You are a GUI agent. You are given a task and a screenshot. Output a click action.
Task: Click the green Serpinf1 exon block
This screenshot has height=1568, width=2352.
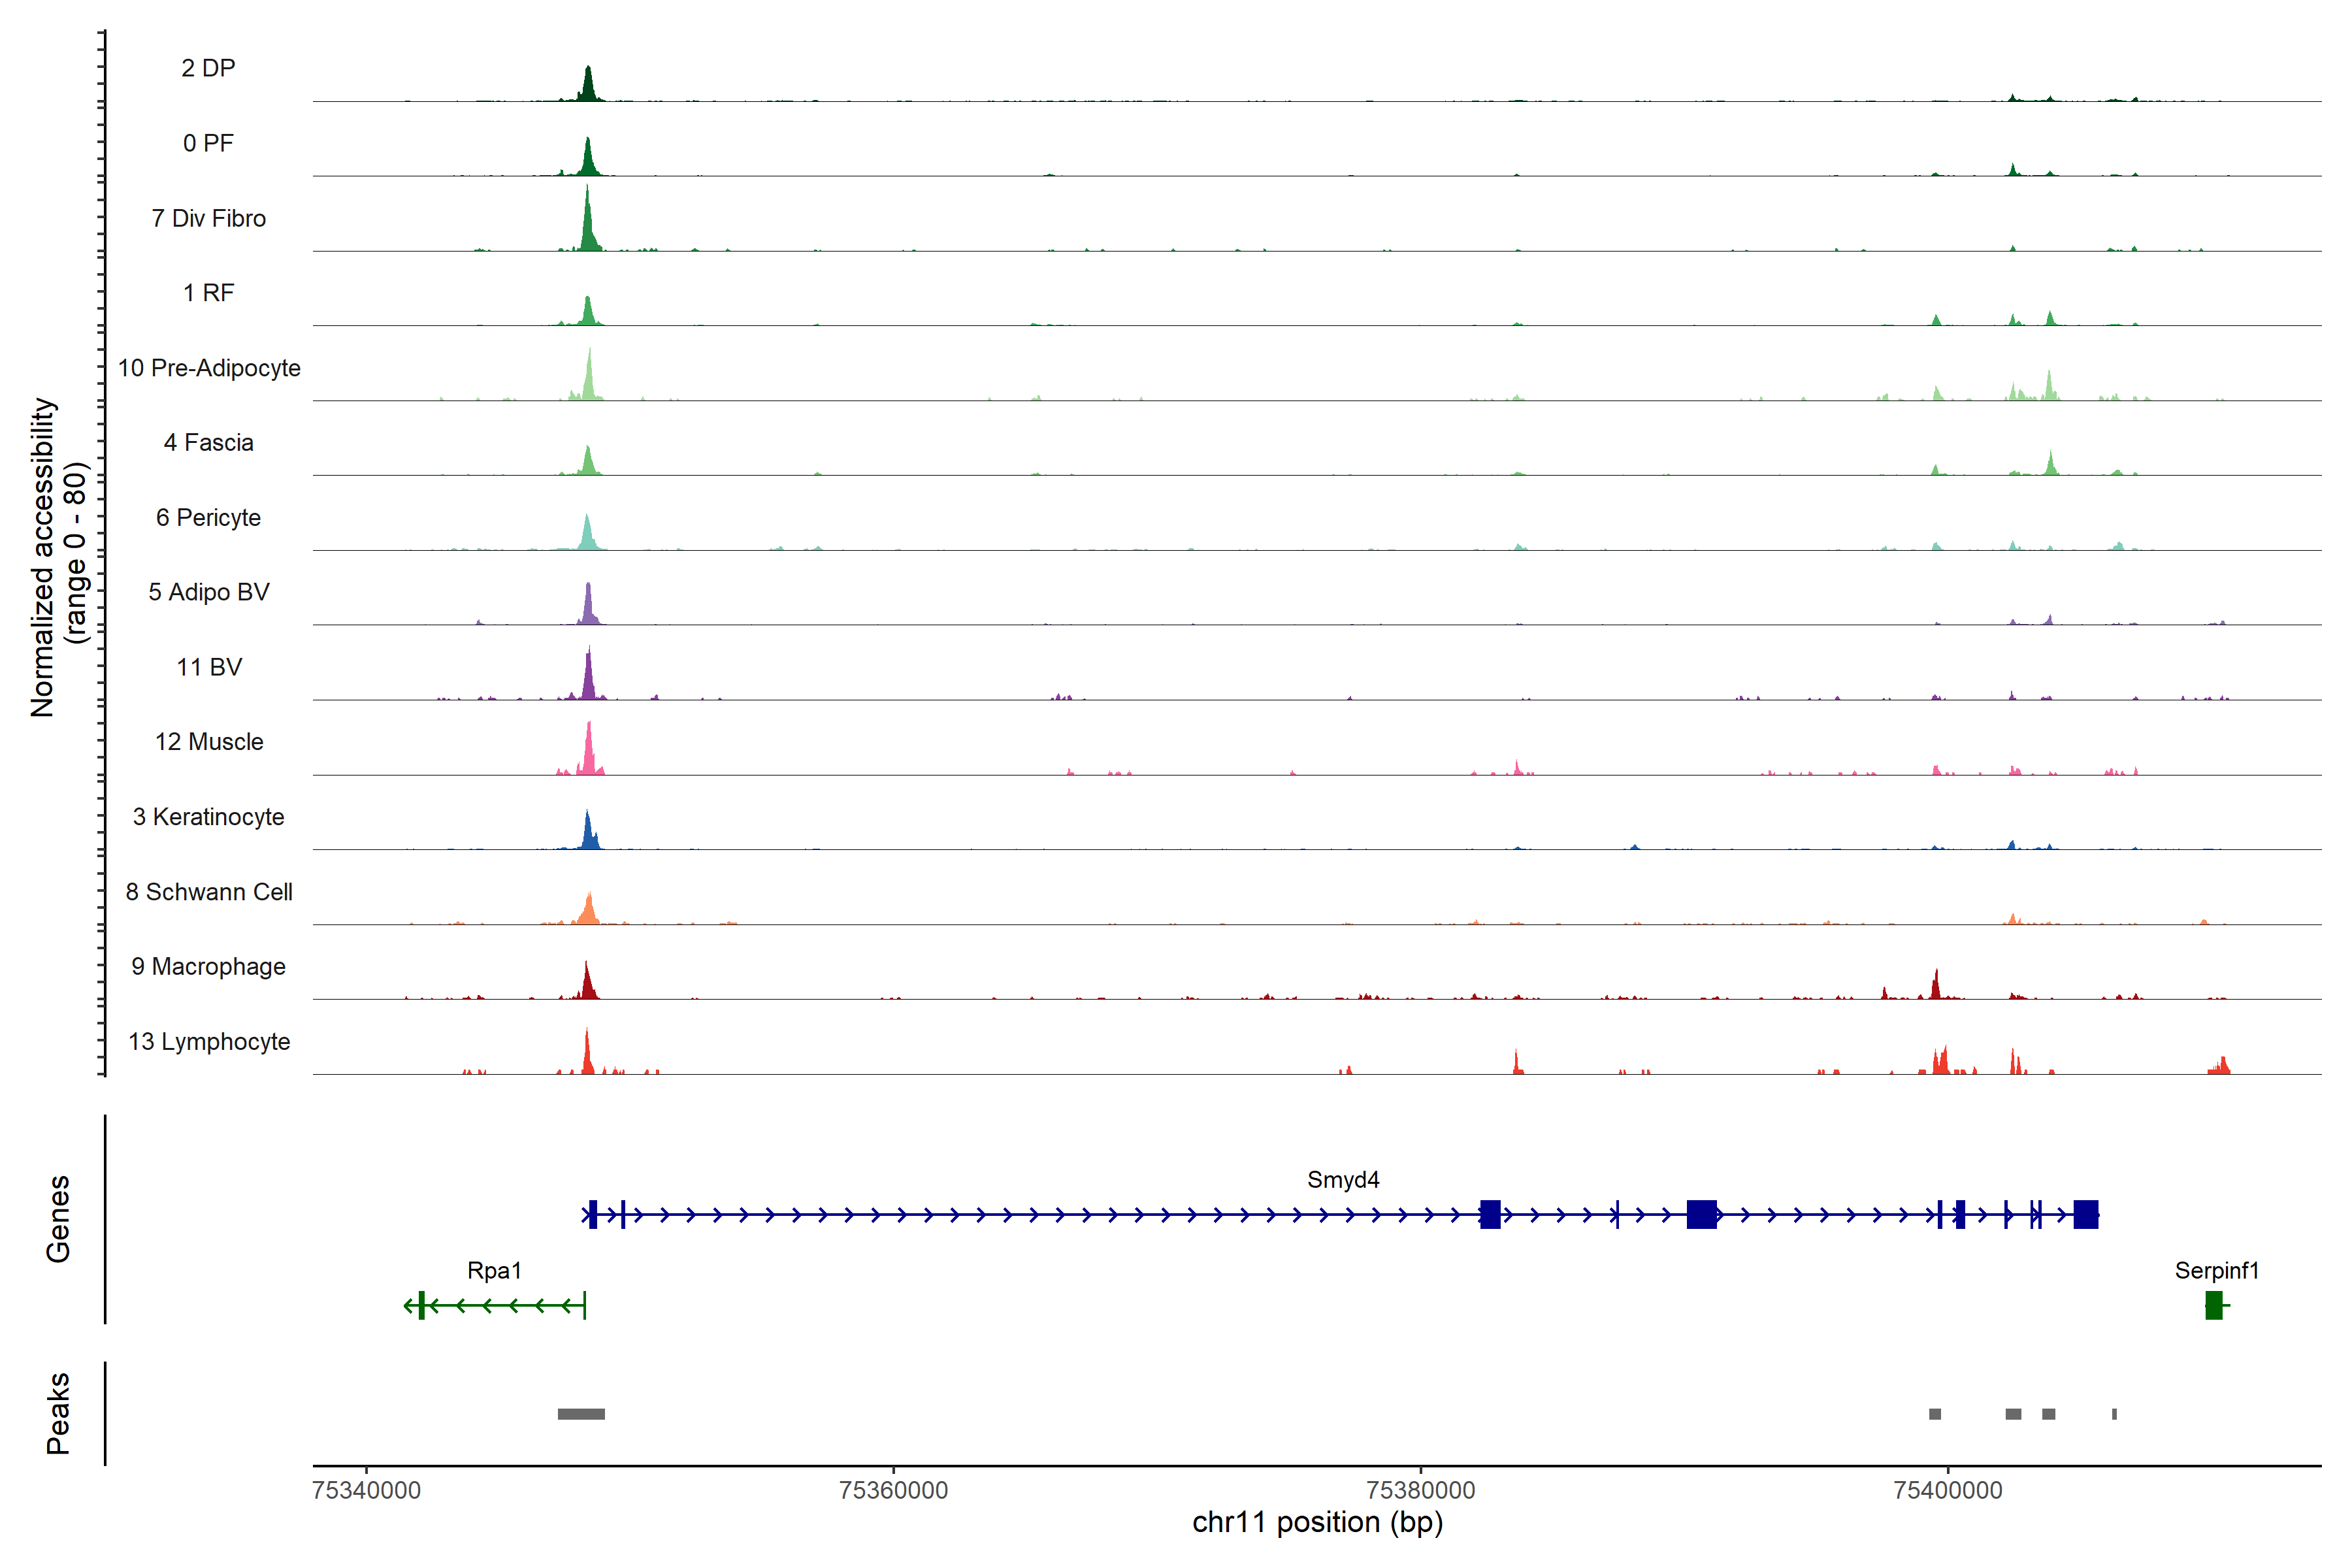pos(2213,1305)
